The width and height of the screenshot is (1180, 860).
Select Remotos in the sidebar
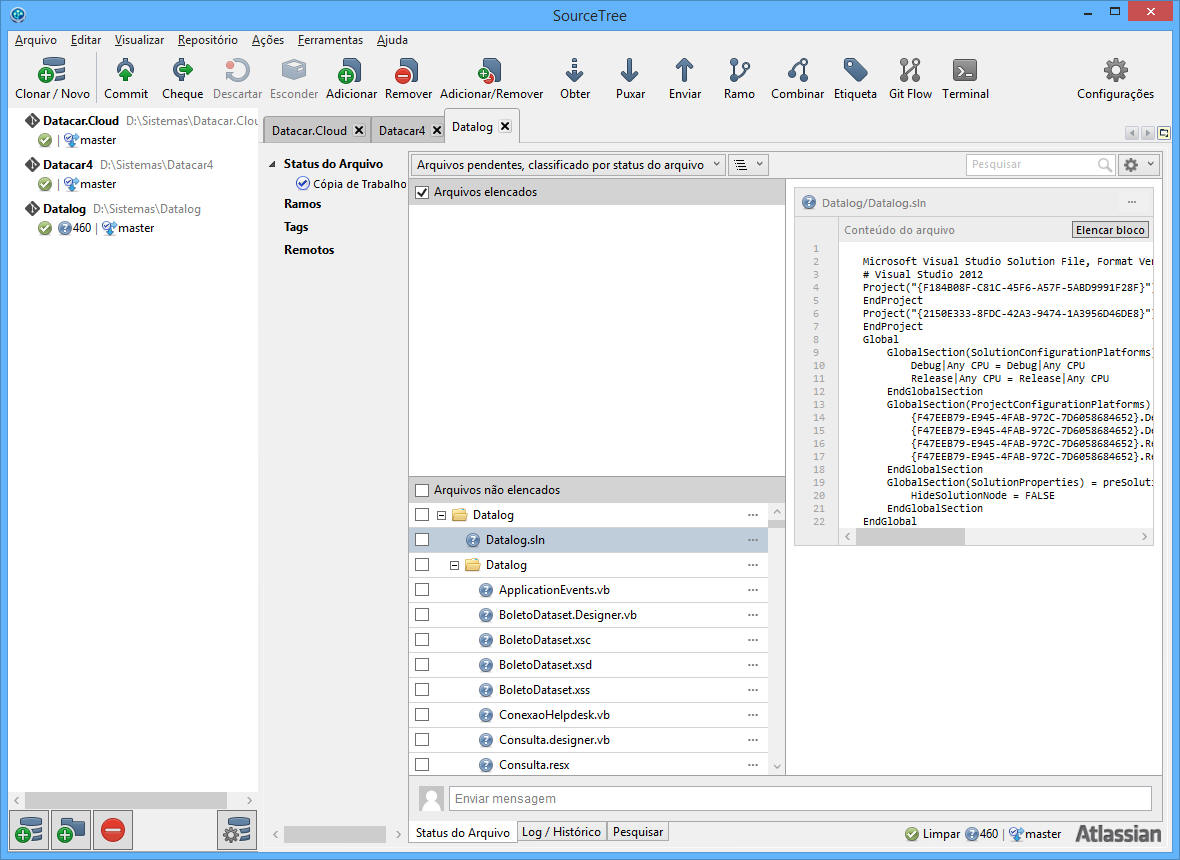click(x=309, y=250)
